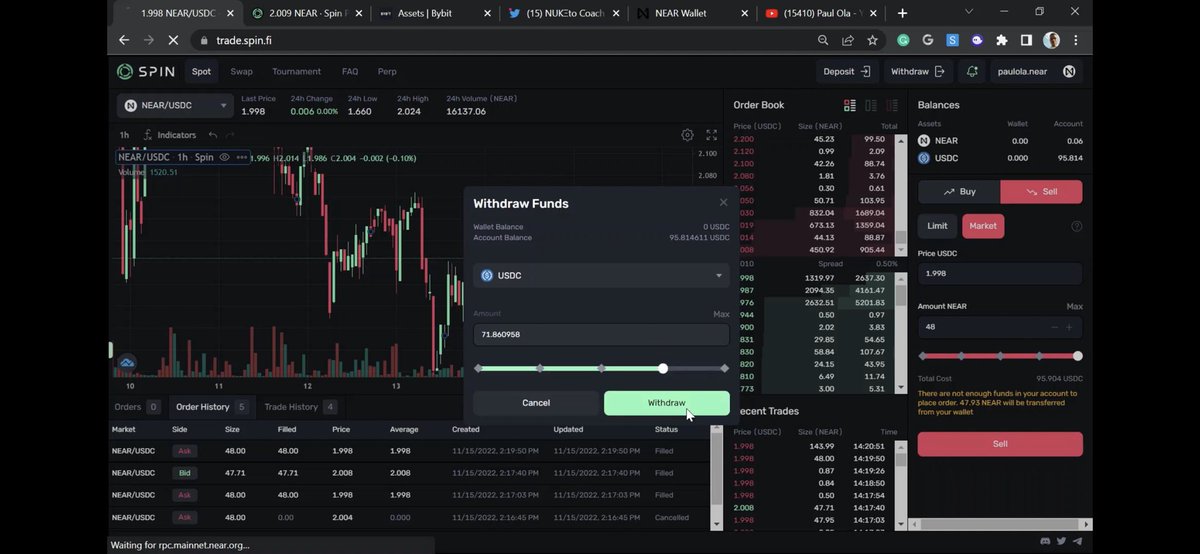Select the bids-only order book view icon
Viewport: 1200px width, 554px height.
tap(871, 105)
